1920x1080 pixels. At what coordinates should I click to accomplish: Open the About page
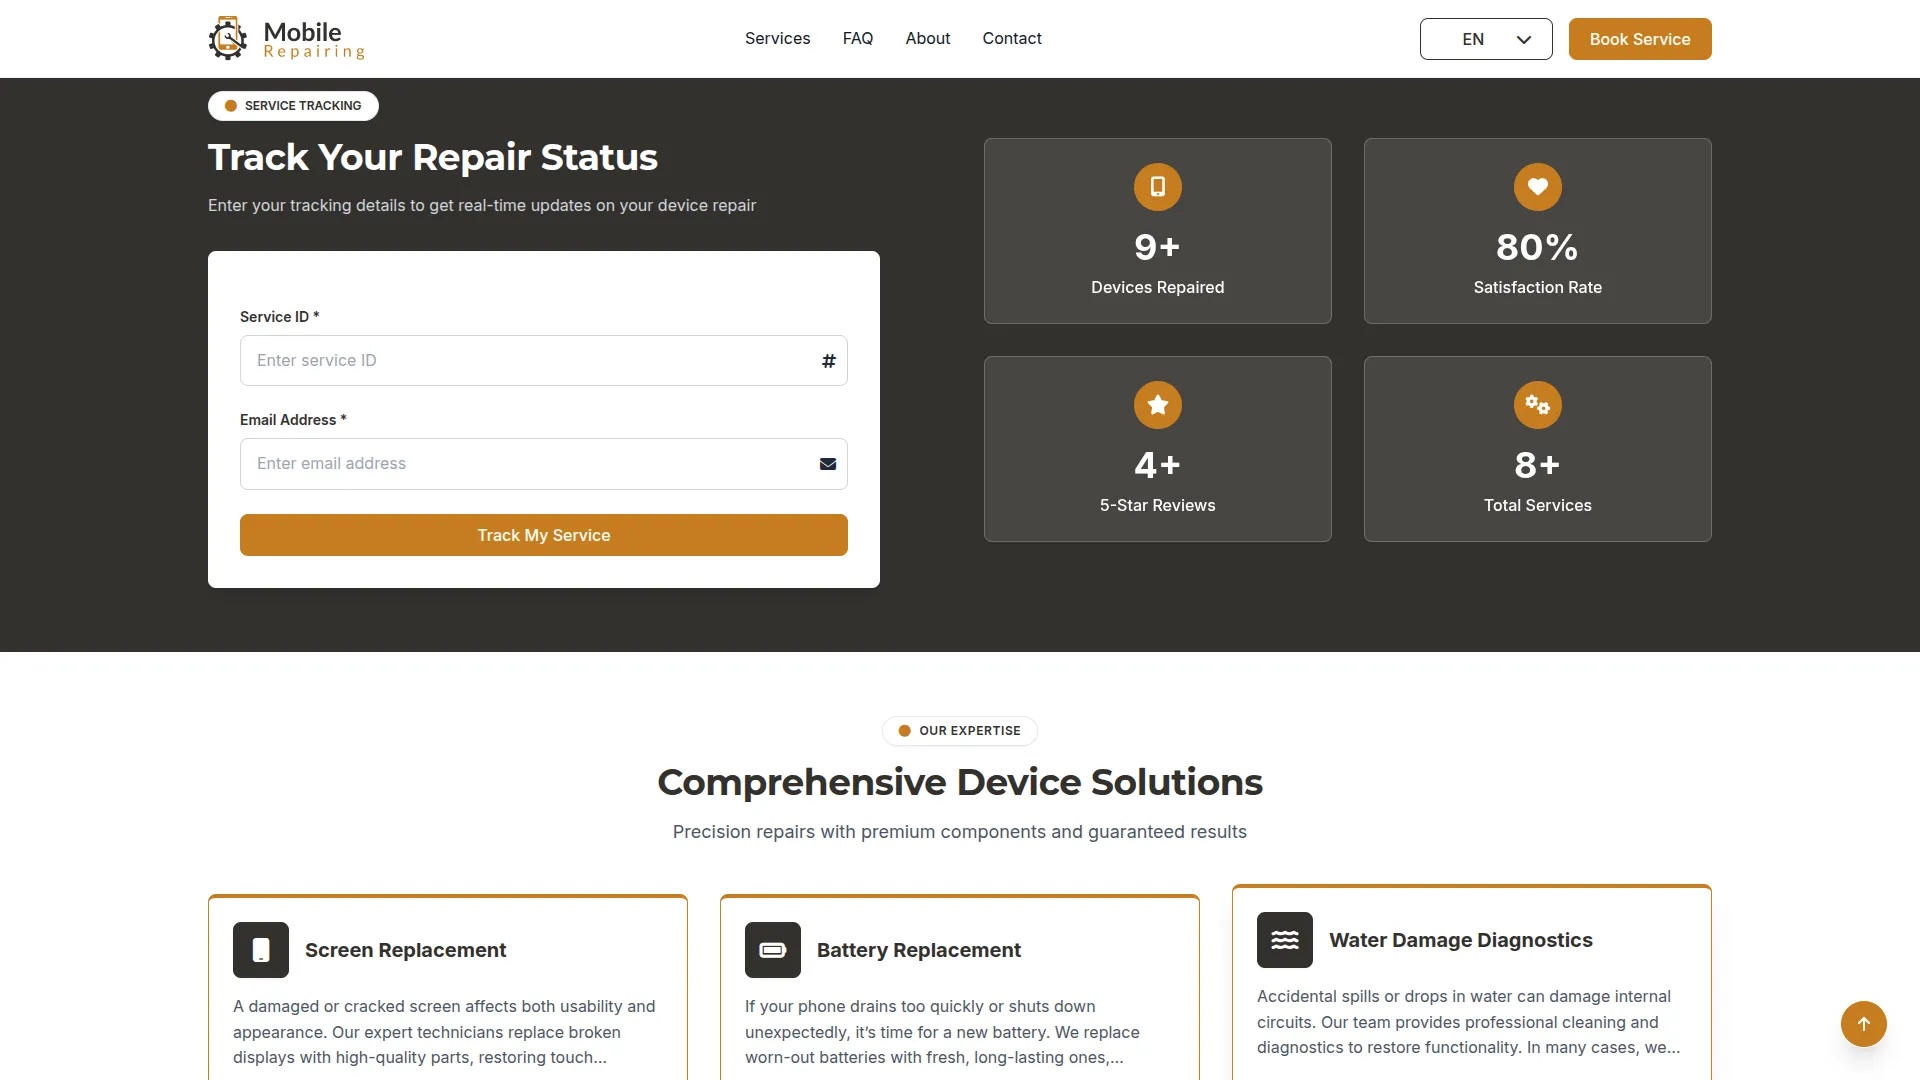coord(927,38)
